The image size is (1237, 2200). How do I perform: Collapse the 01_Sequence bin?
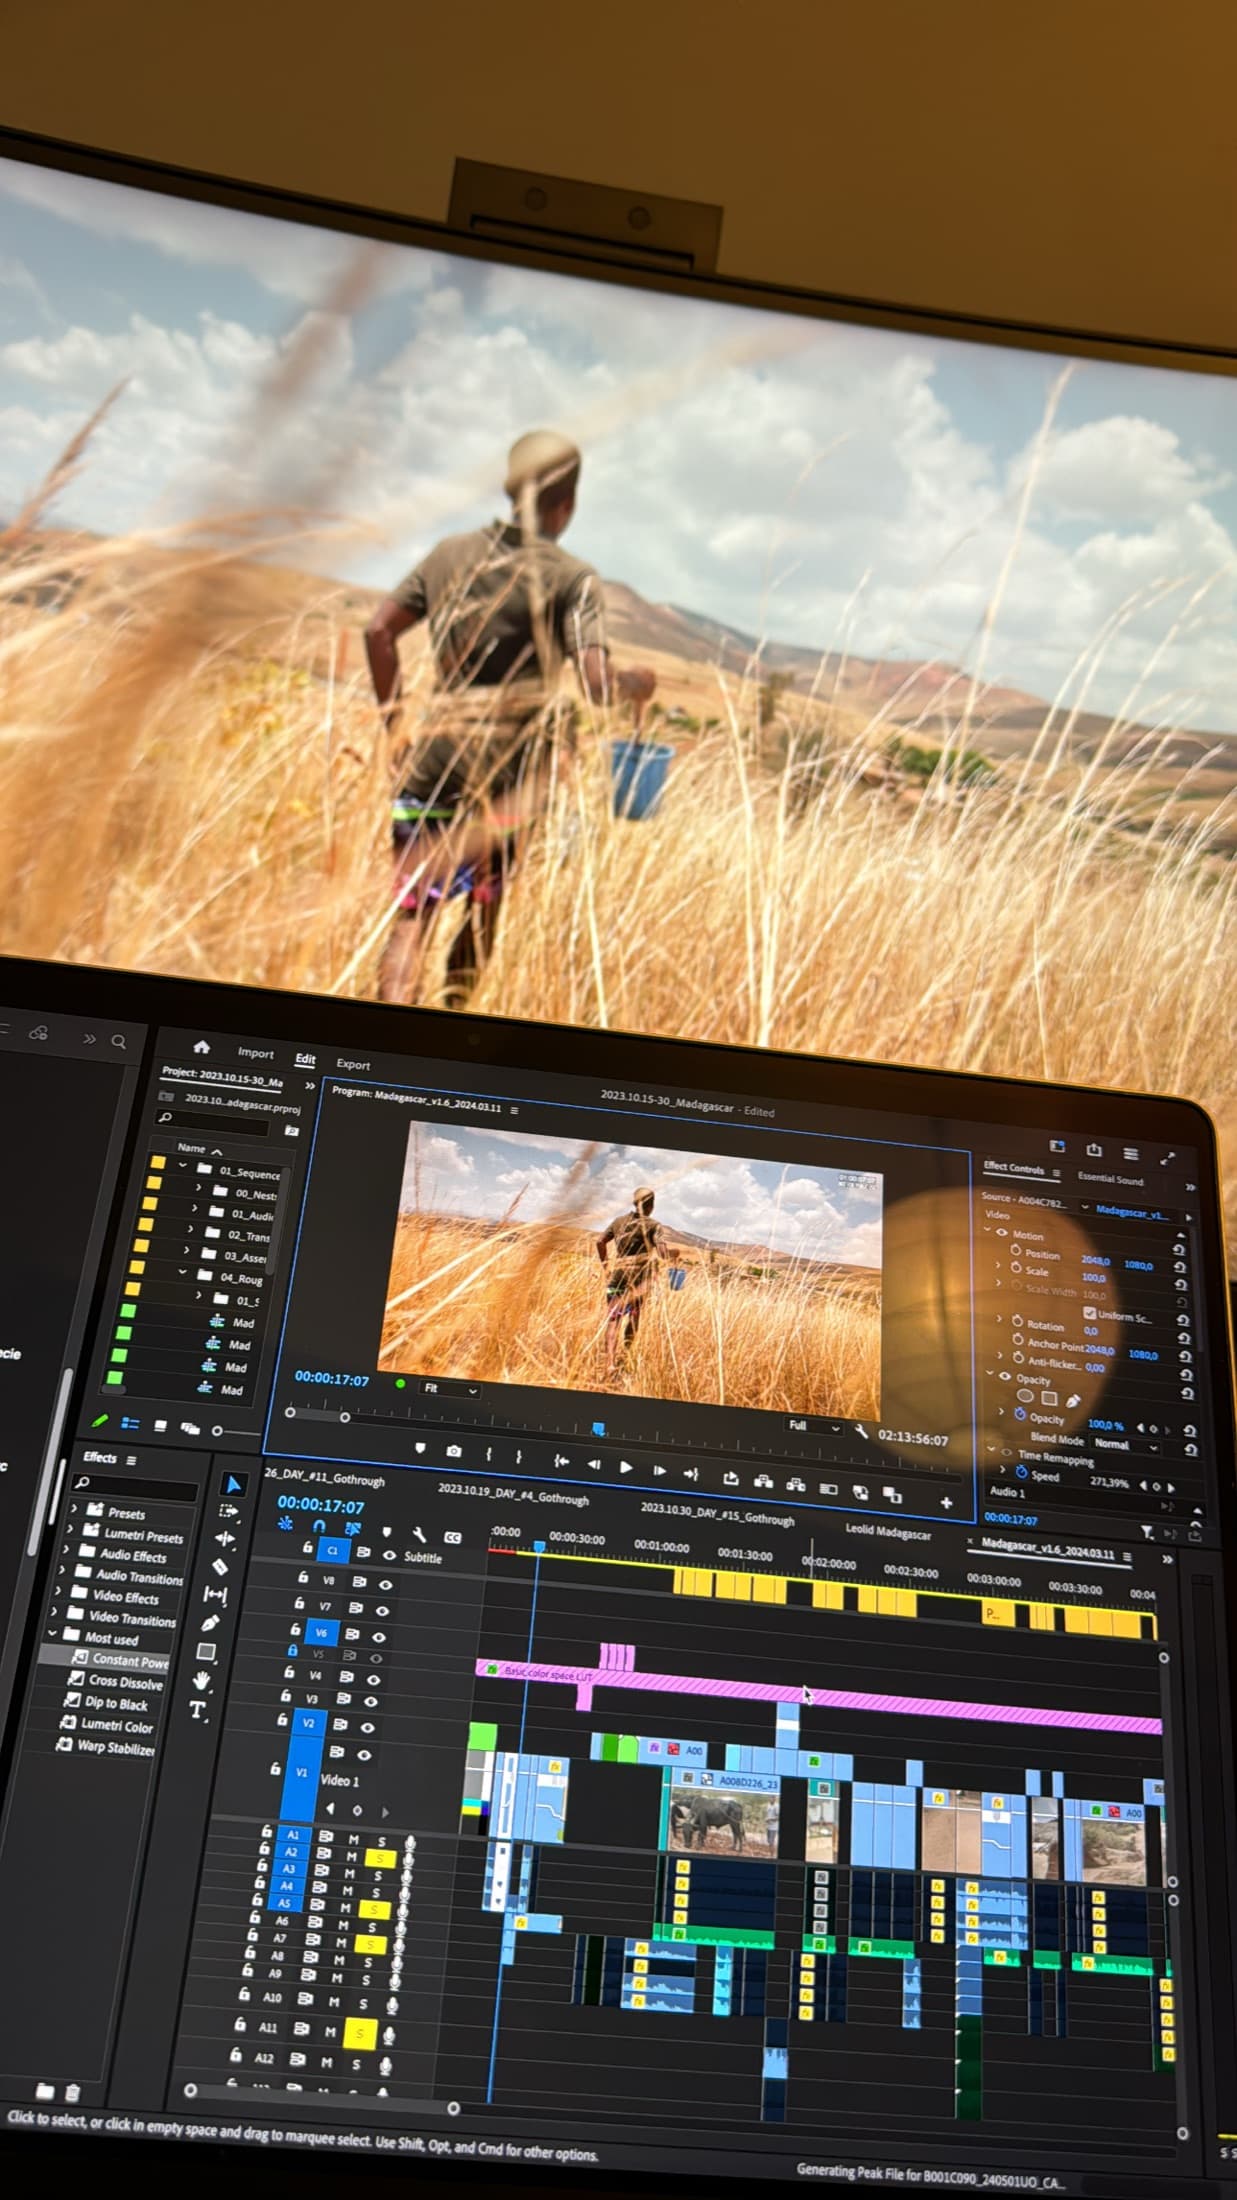182,1166
